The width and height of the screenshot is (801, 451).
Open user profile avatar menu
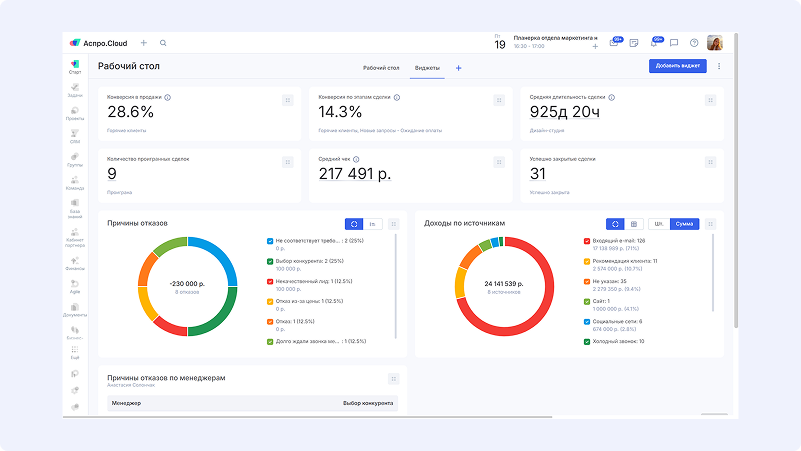pos(716,43)
